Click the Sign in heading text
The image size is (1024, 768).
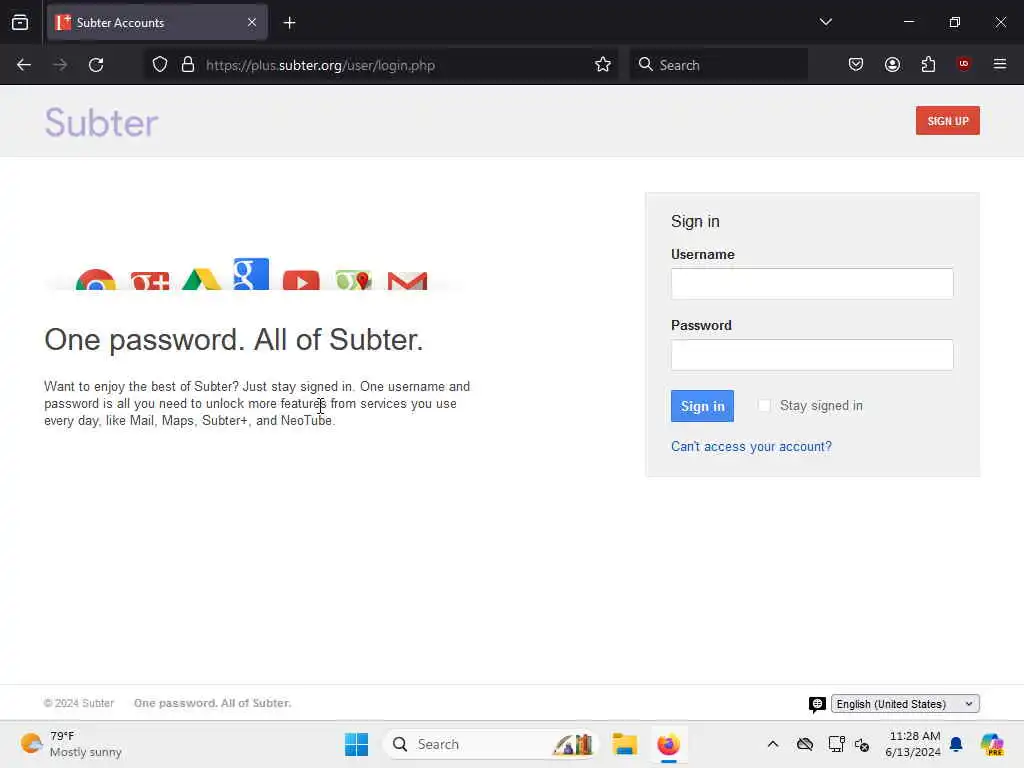pyautogui.click(x=695, y=221)
